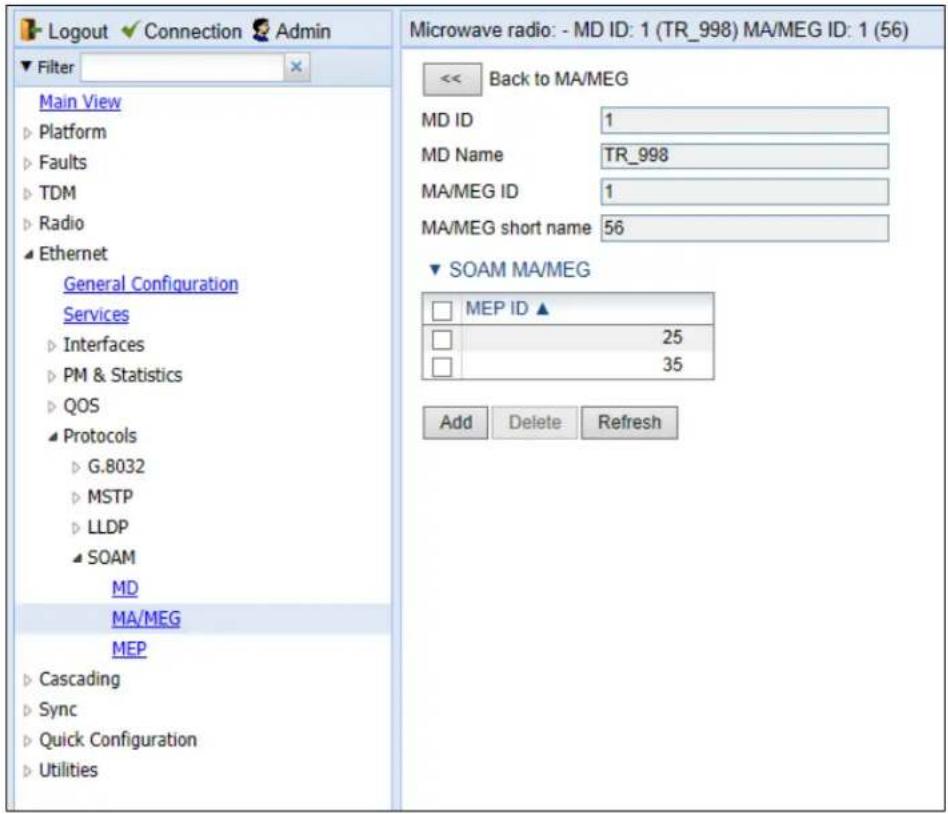Screen dimensions: 948x814
Task: Select the checkbox for MEP ID 25
Action: click(442, 339)
